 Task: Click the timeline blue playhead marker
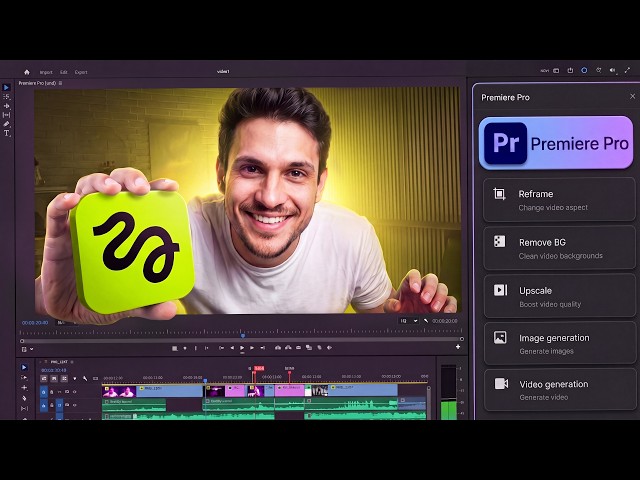[x=205, y=381]
